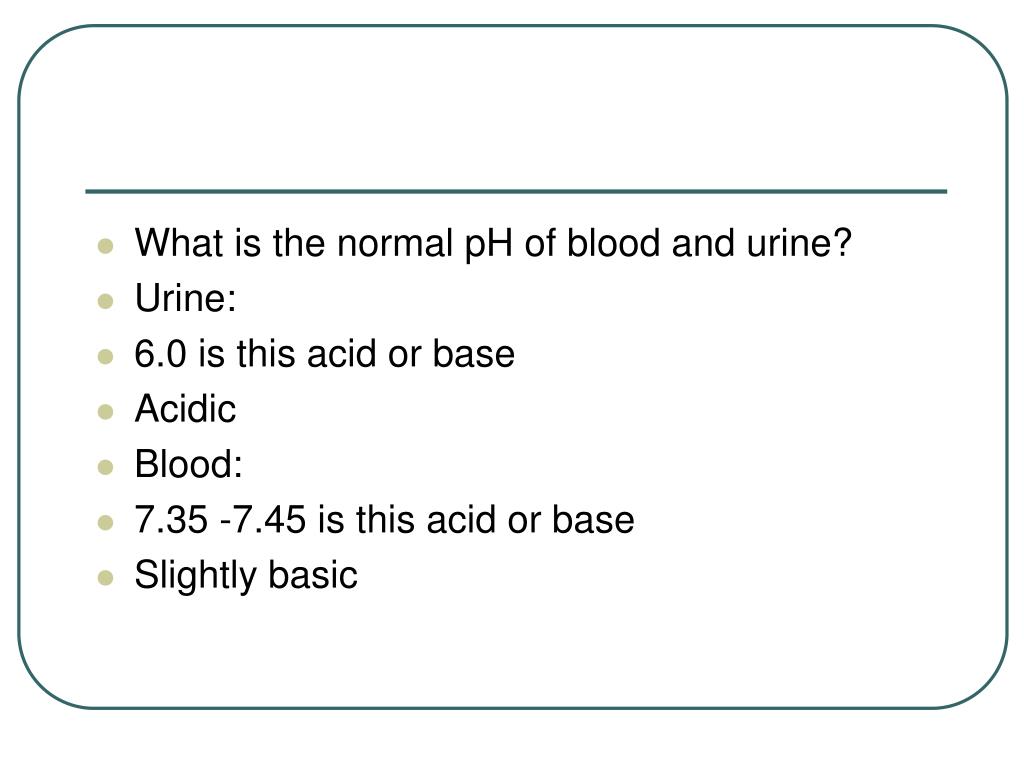
Task: Select the 'Urine:' bullet text
Action: [x=185, y=298]
